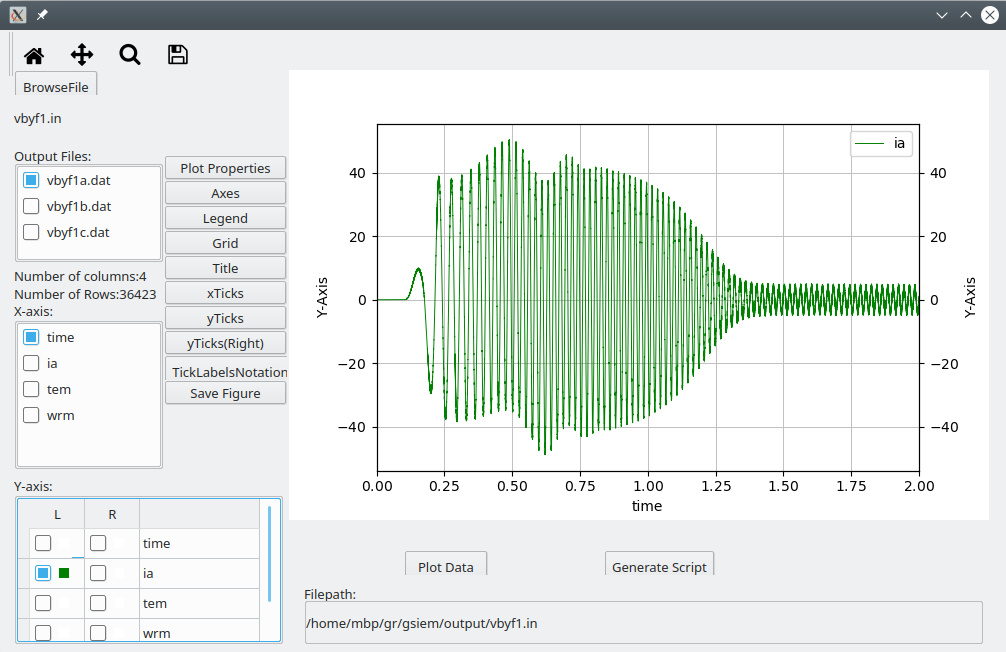This screenshot has width=1006, height=652.
Task: Toggle the vbyf1a.dat output file checkbox
Action: click(31, 181)
